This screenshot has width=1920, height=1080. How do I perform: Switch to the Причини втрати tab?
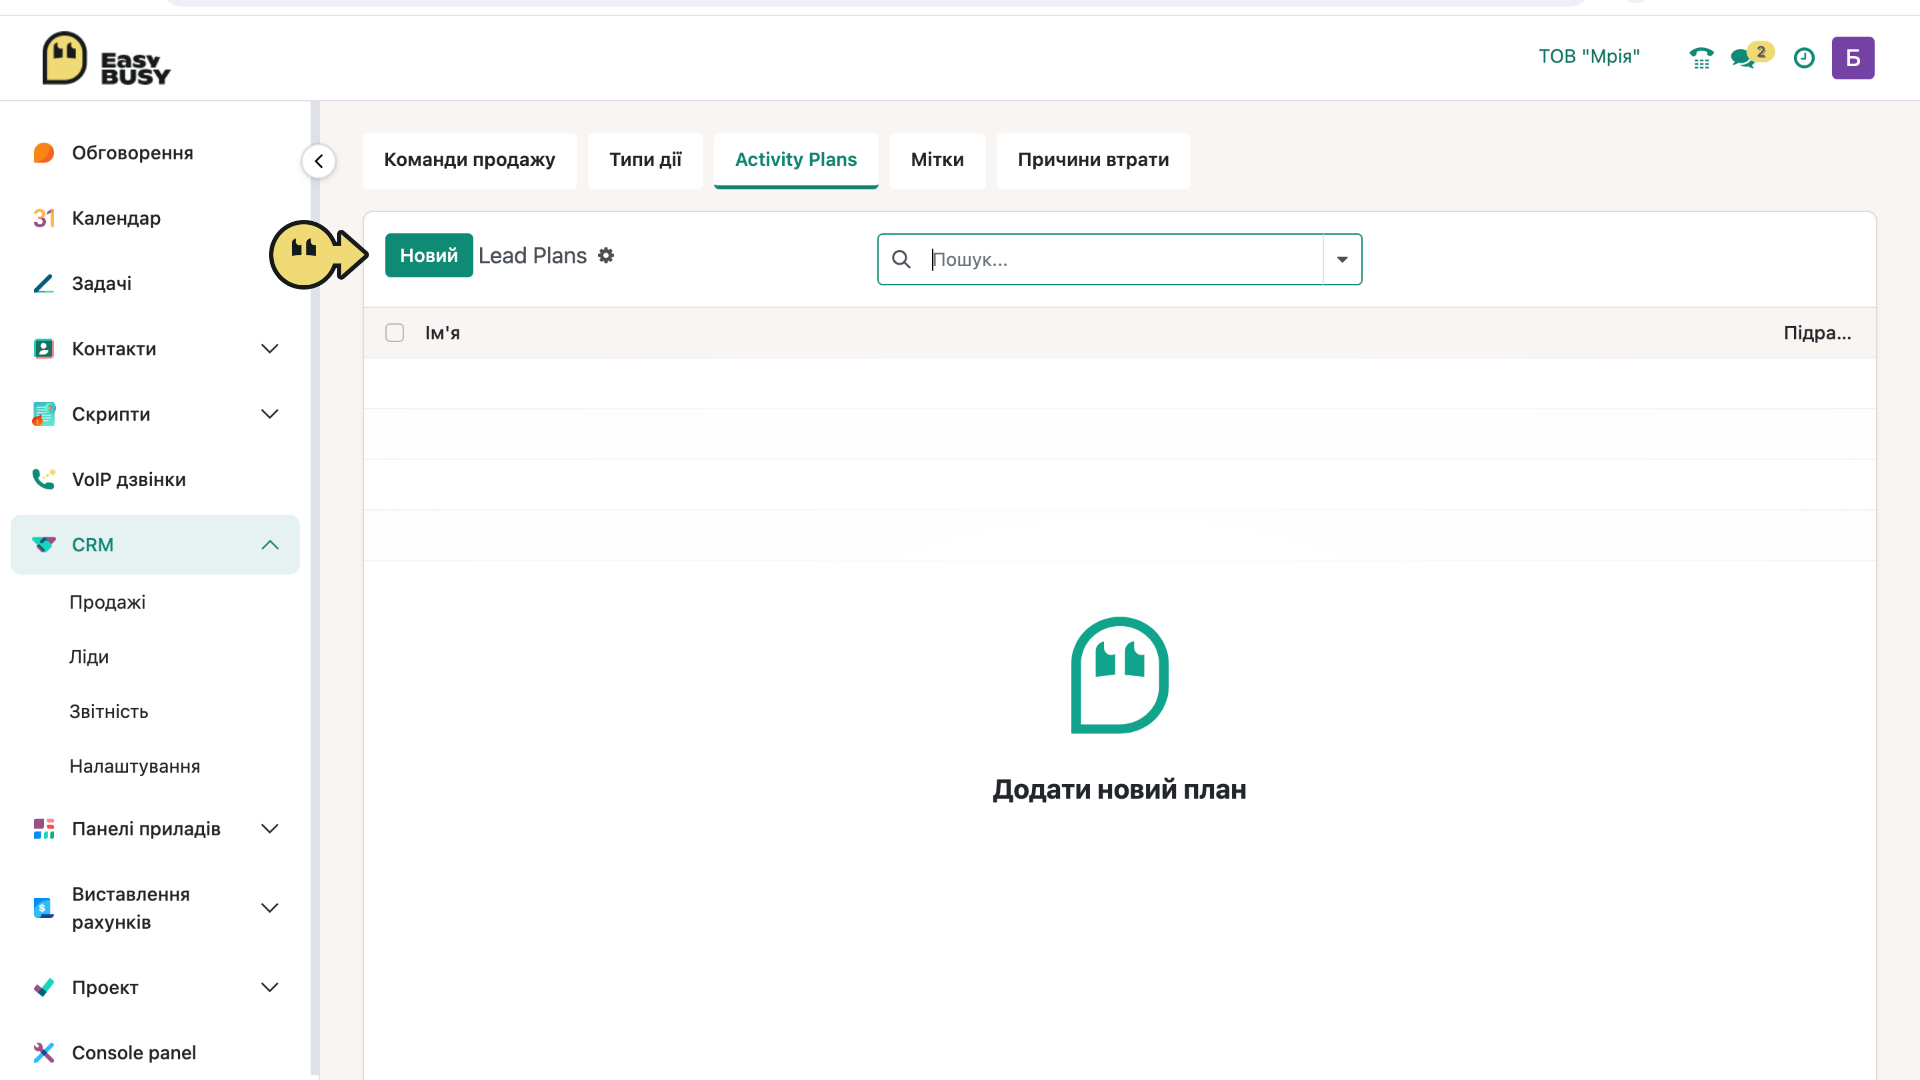tap(1093, 160)
